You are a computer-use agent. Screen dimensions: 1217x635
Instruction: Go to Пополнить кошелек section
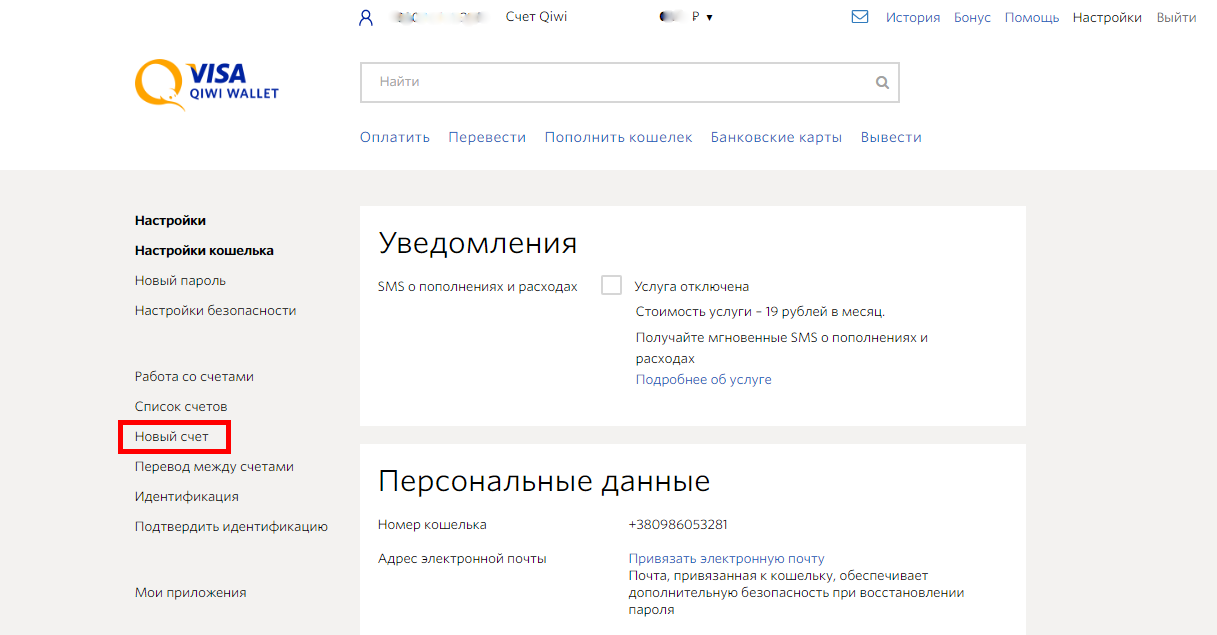[618, 137]
